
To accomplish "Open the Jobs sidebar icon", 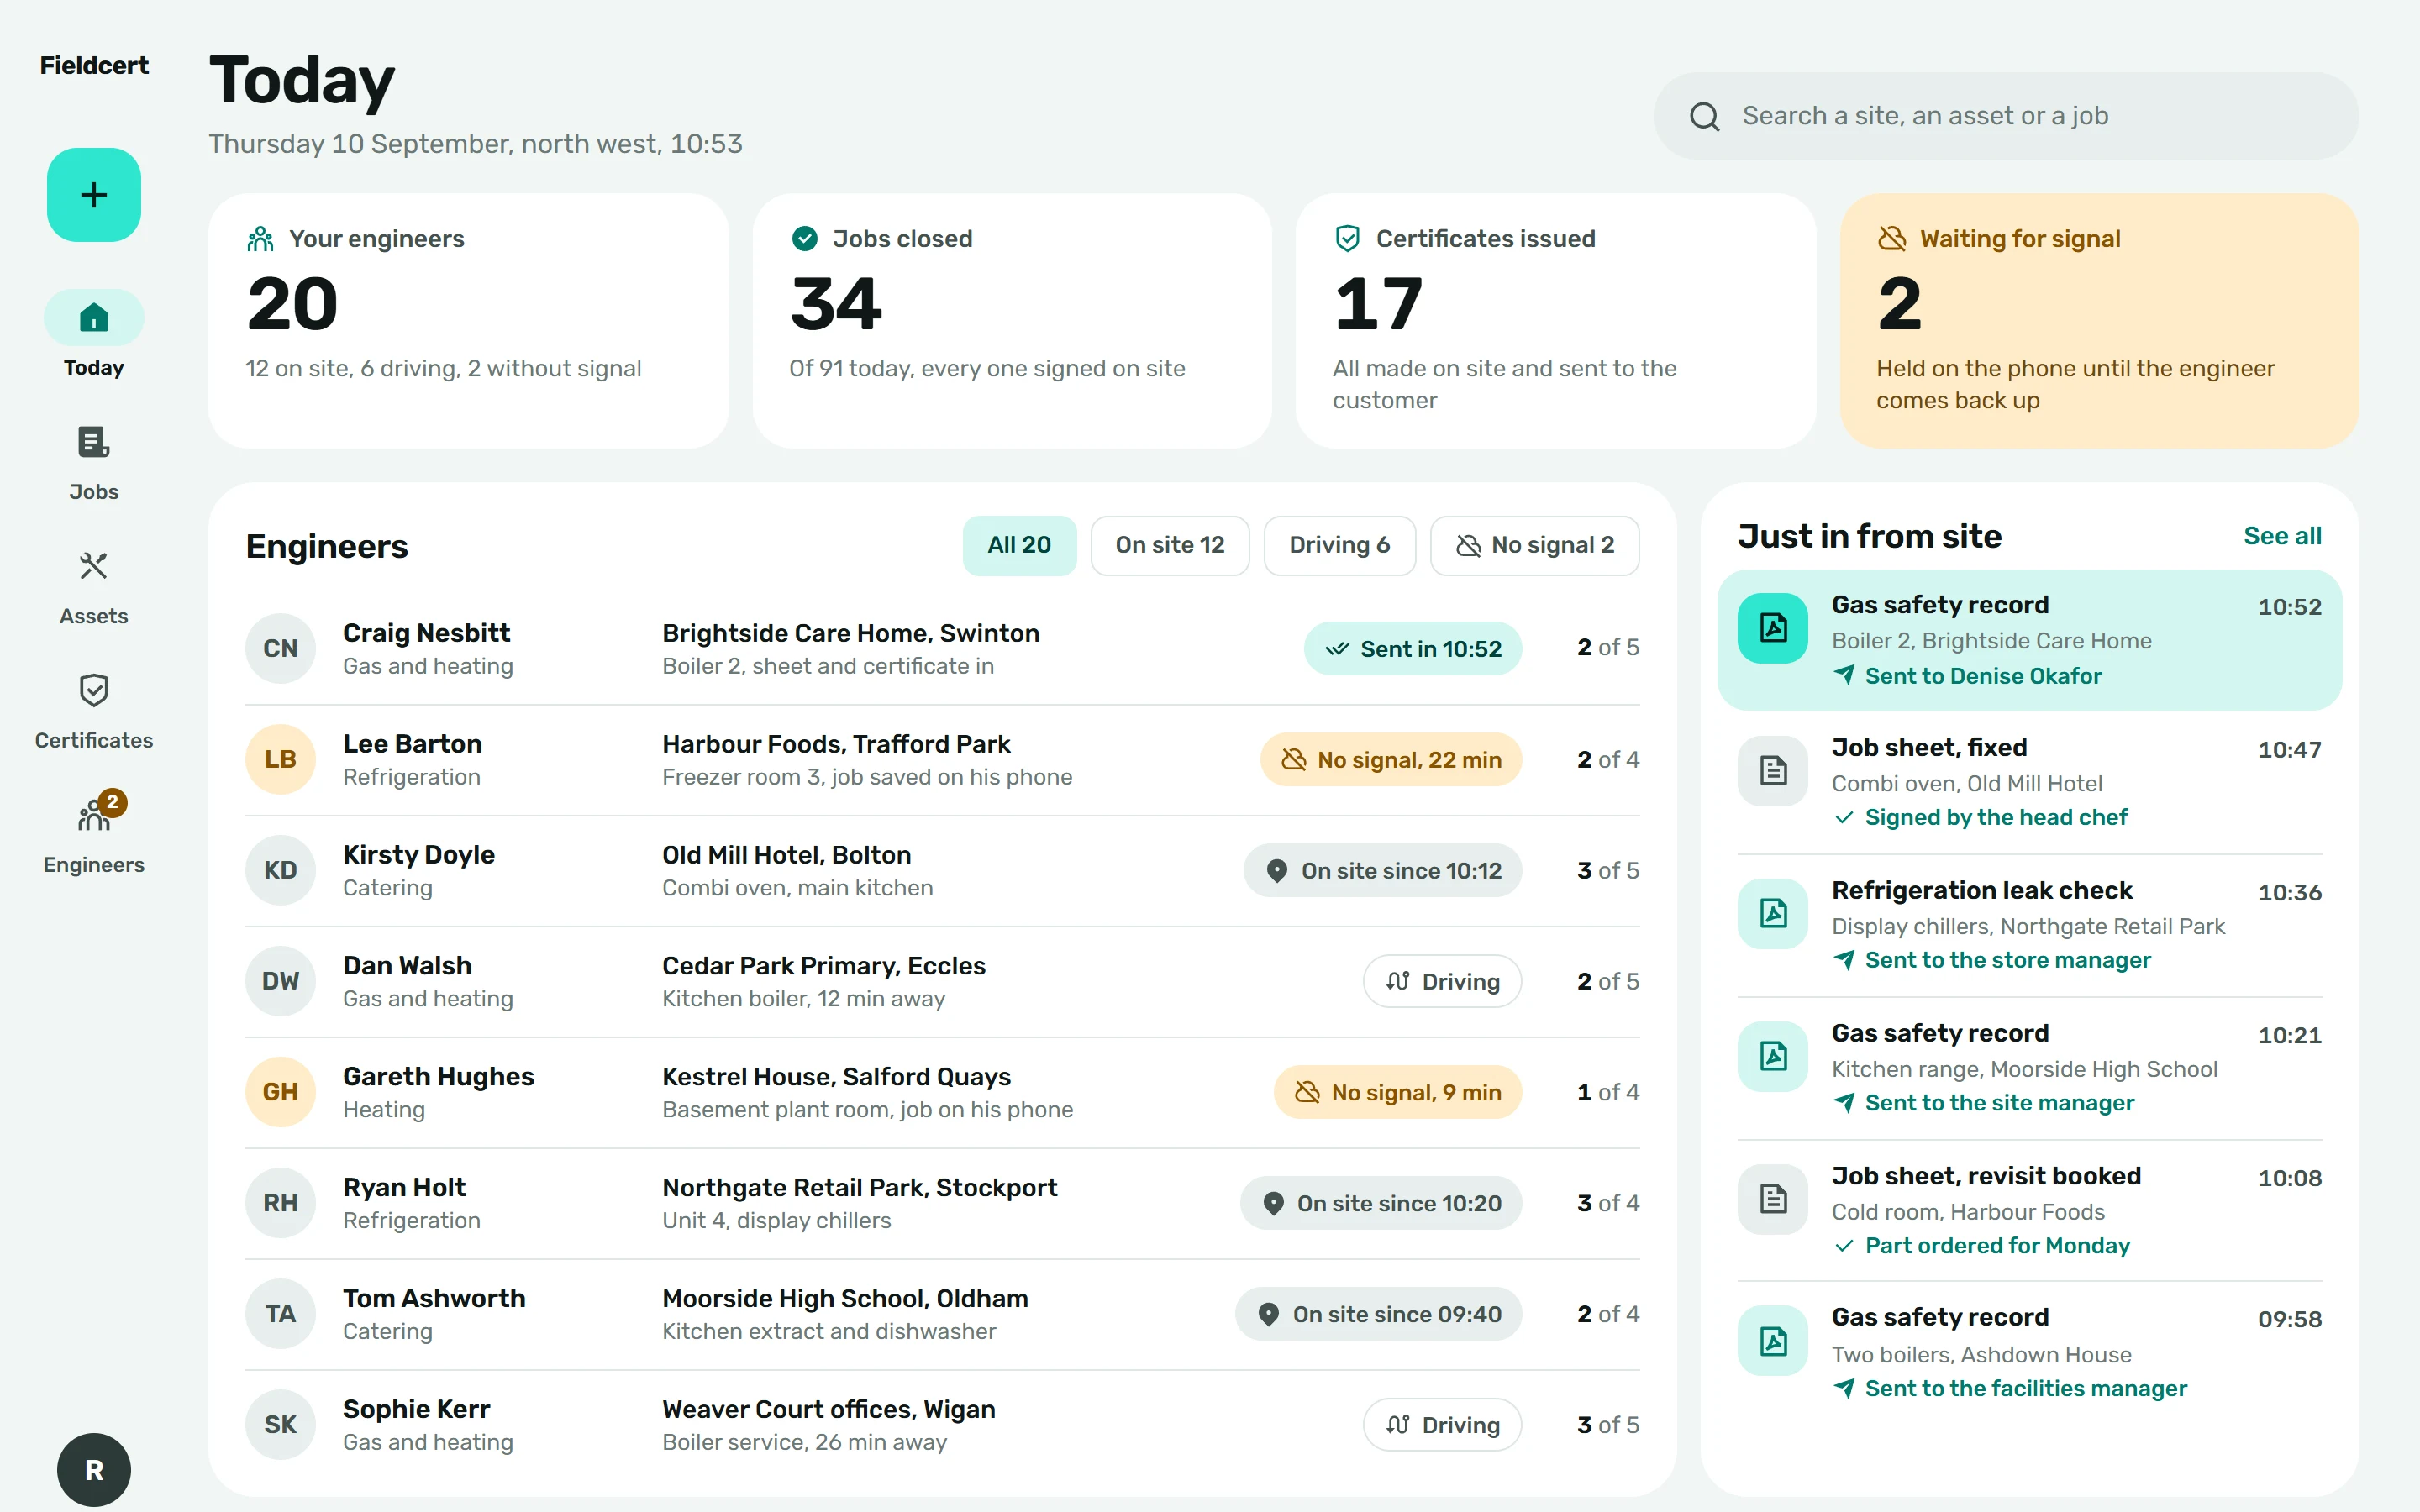I will tap(94, 442).
